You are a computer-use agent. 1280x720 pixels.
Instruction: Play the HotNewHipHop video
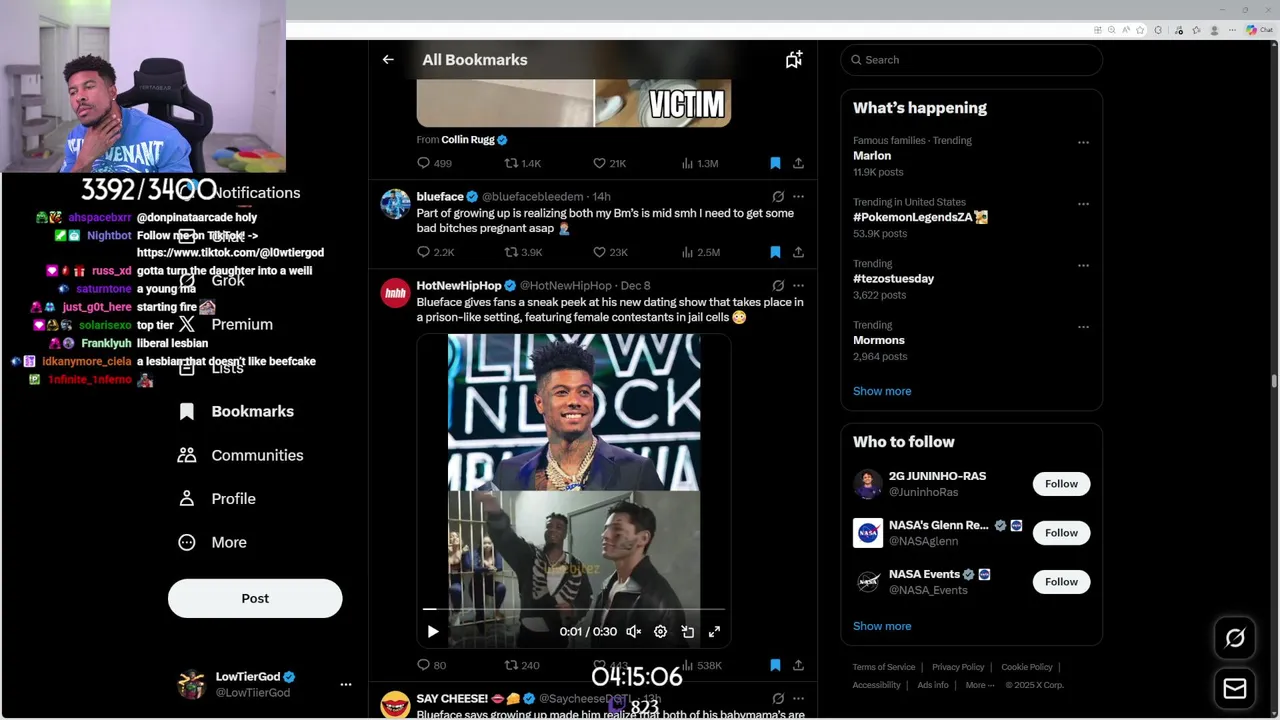point(433,632)
